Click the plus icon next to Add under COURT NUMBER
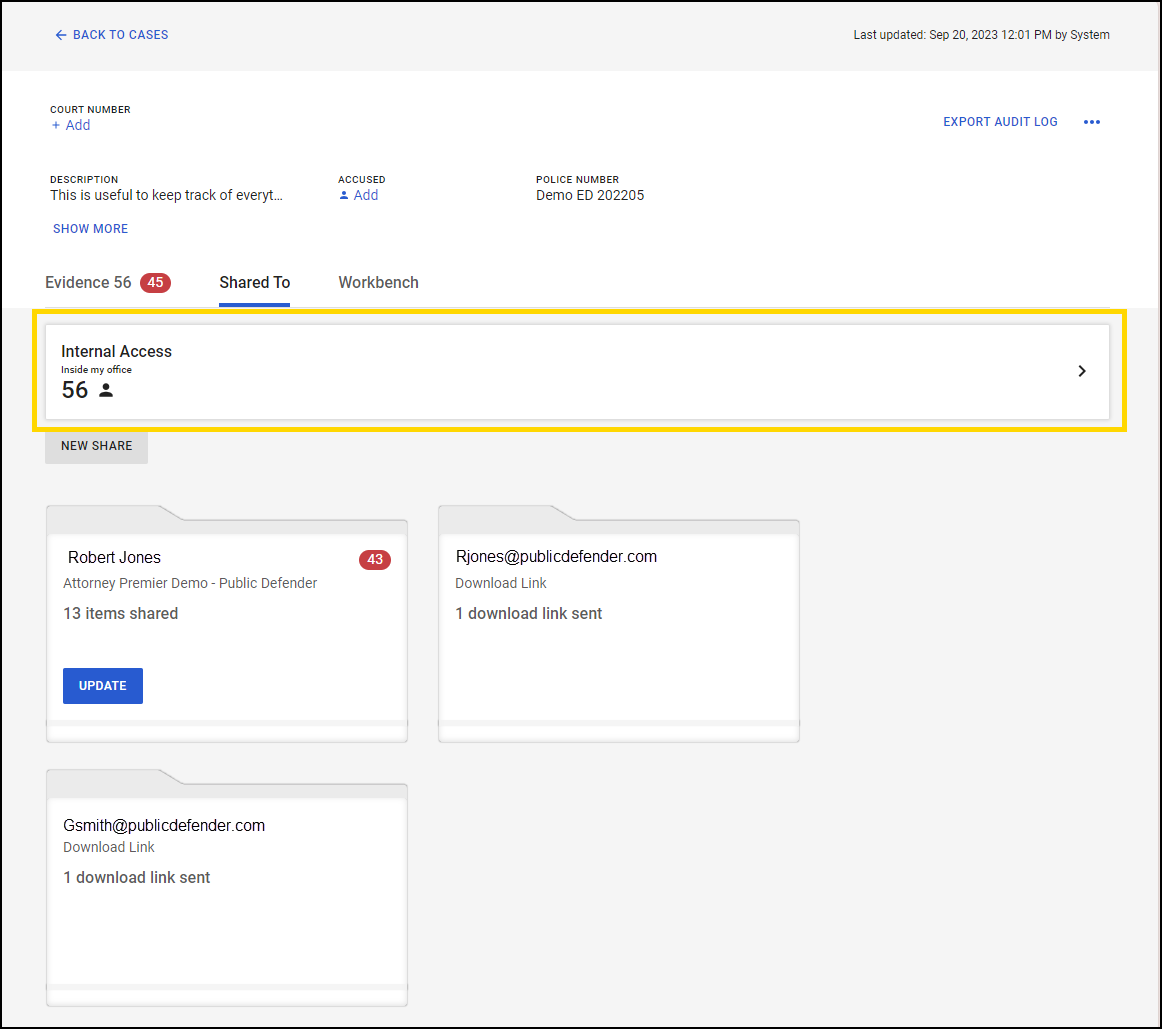 pyautogui.click(x=54, y=125)
